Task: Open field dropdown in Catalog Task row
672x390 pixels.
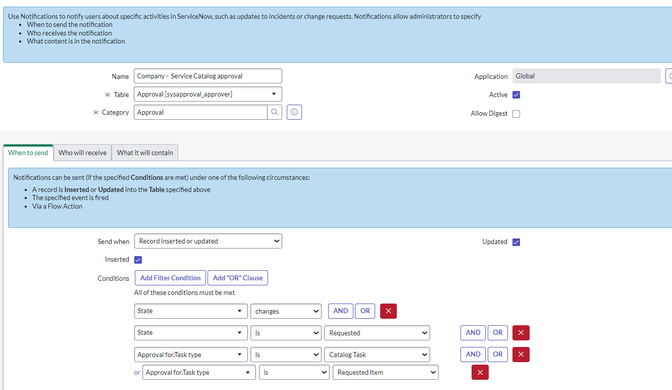Action: pyautogui.click(x=191, y=354)
